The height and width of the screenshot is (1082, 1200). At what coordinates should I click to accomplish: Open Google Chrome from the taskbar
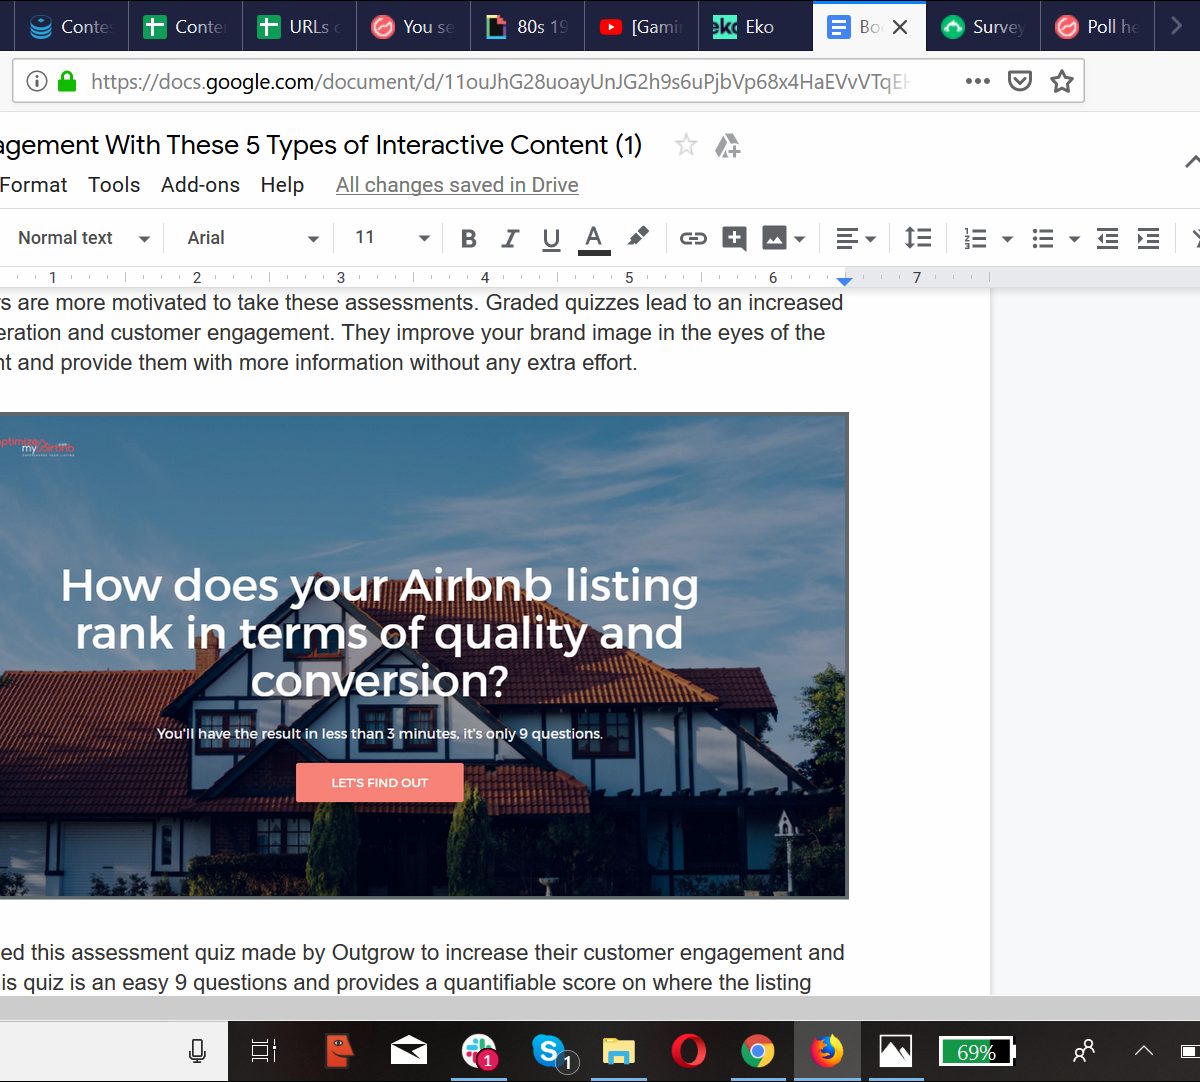[757, 1051]
